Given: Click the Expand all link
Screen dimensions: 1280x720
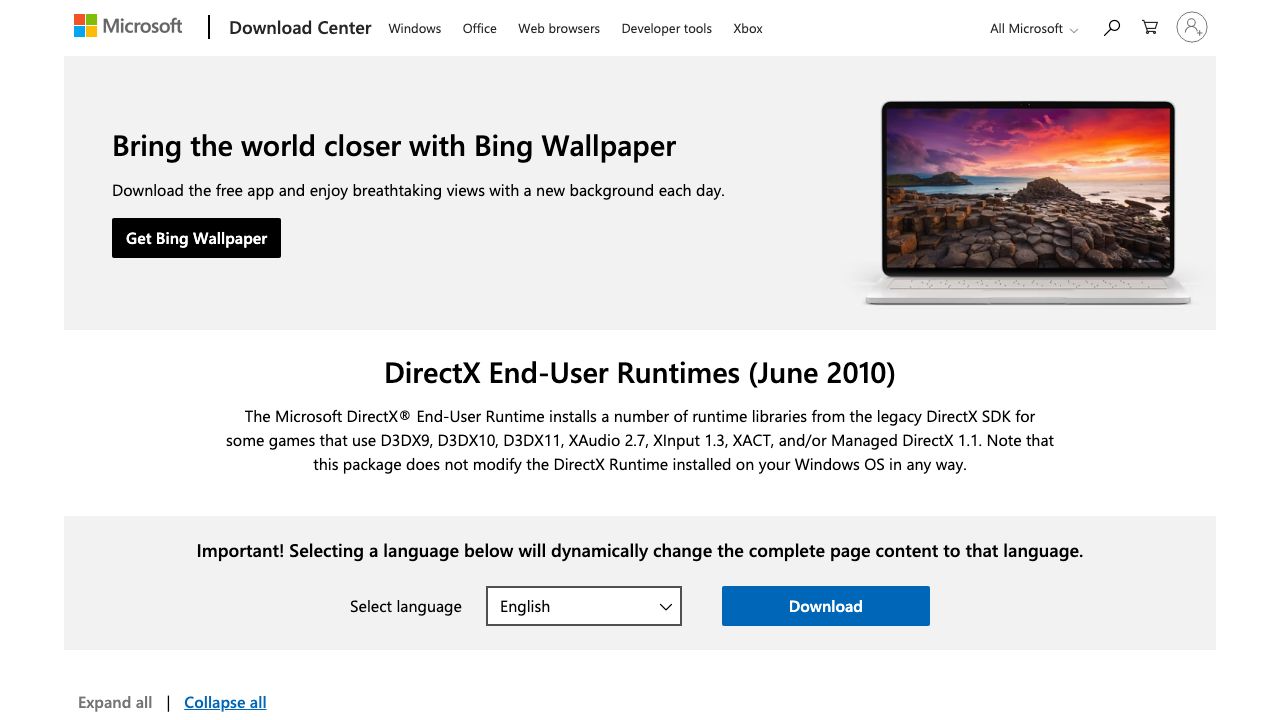Looking at the screenshot, I should pyautogui.click(x=115, y=702).
